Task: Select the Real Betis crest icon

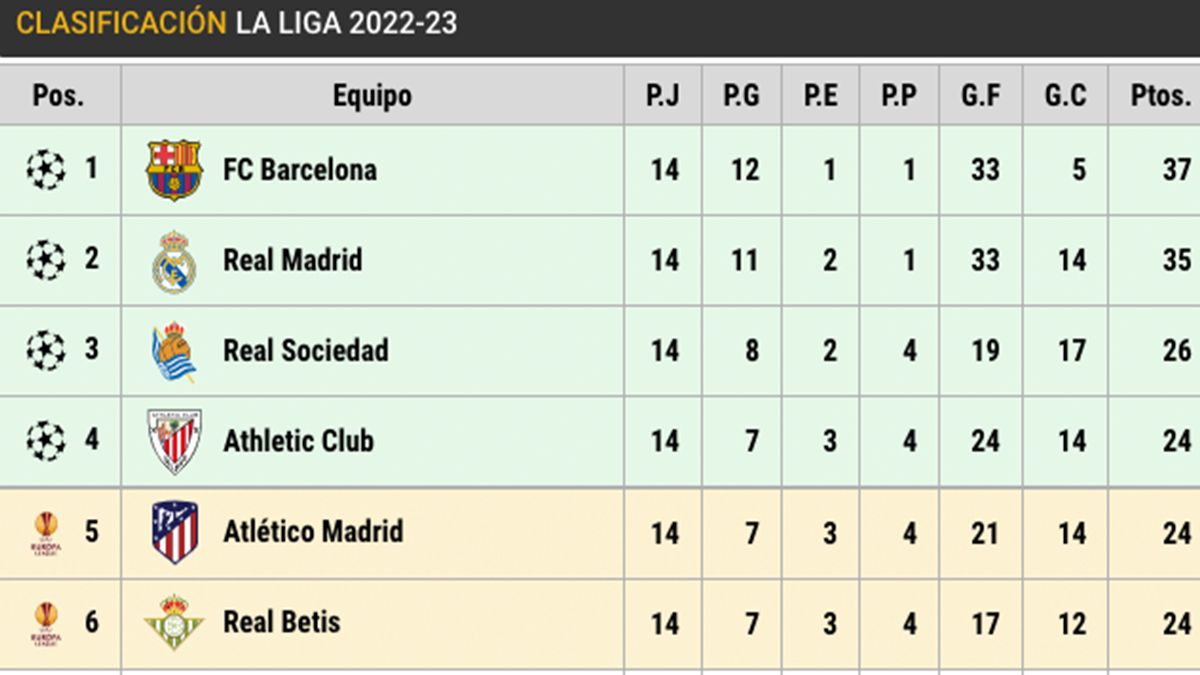Action: (174, 622)
